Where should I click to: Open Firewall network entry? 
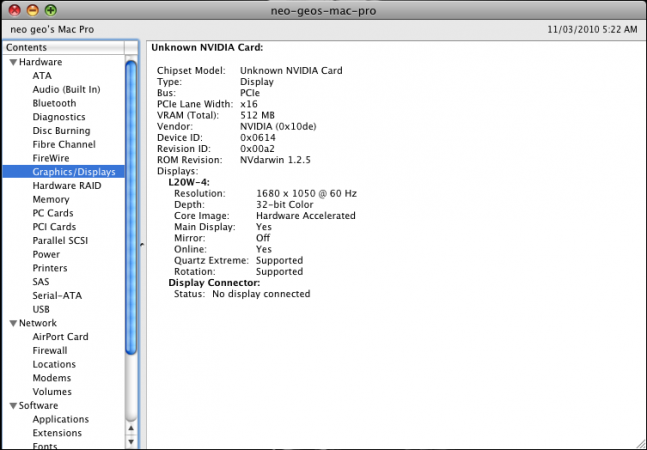pos(50,351)
